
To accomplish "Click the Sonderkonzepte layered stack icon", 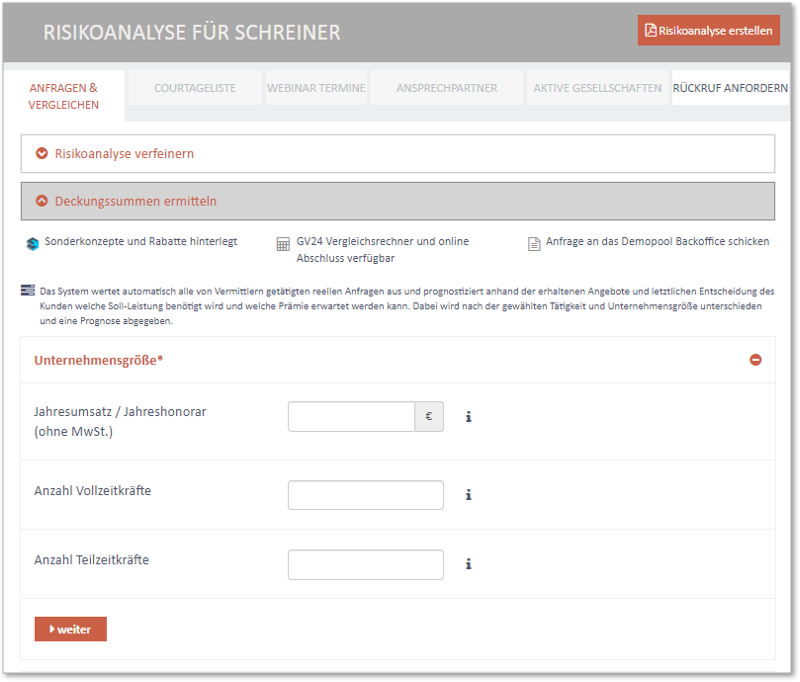I will pyautogui.click(x=32, y=244).
